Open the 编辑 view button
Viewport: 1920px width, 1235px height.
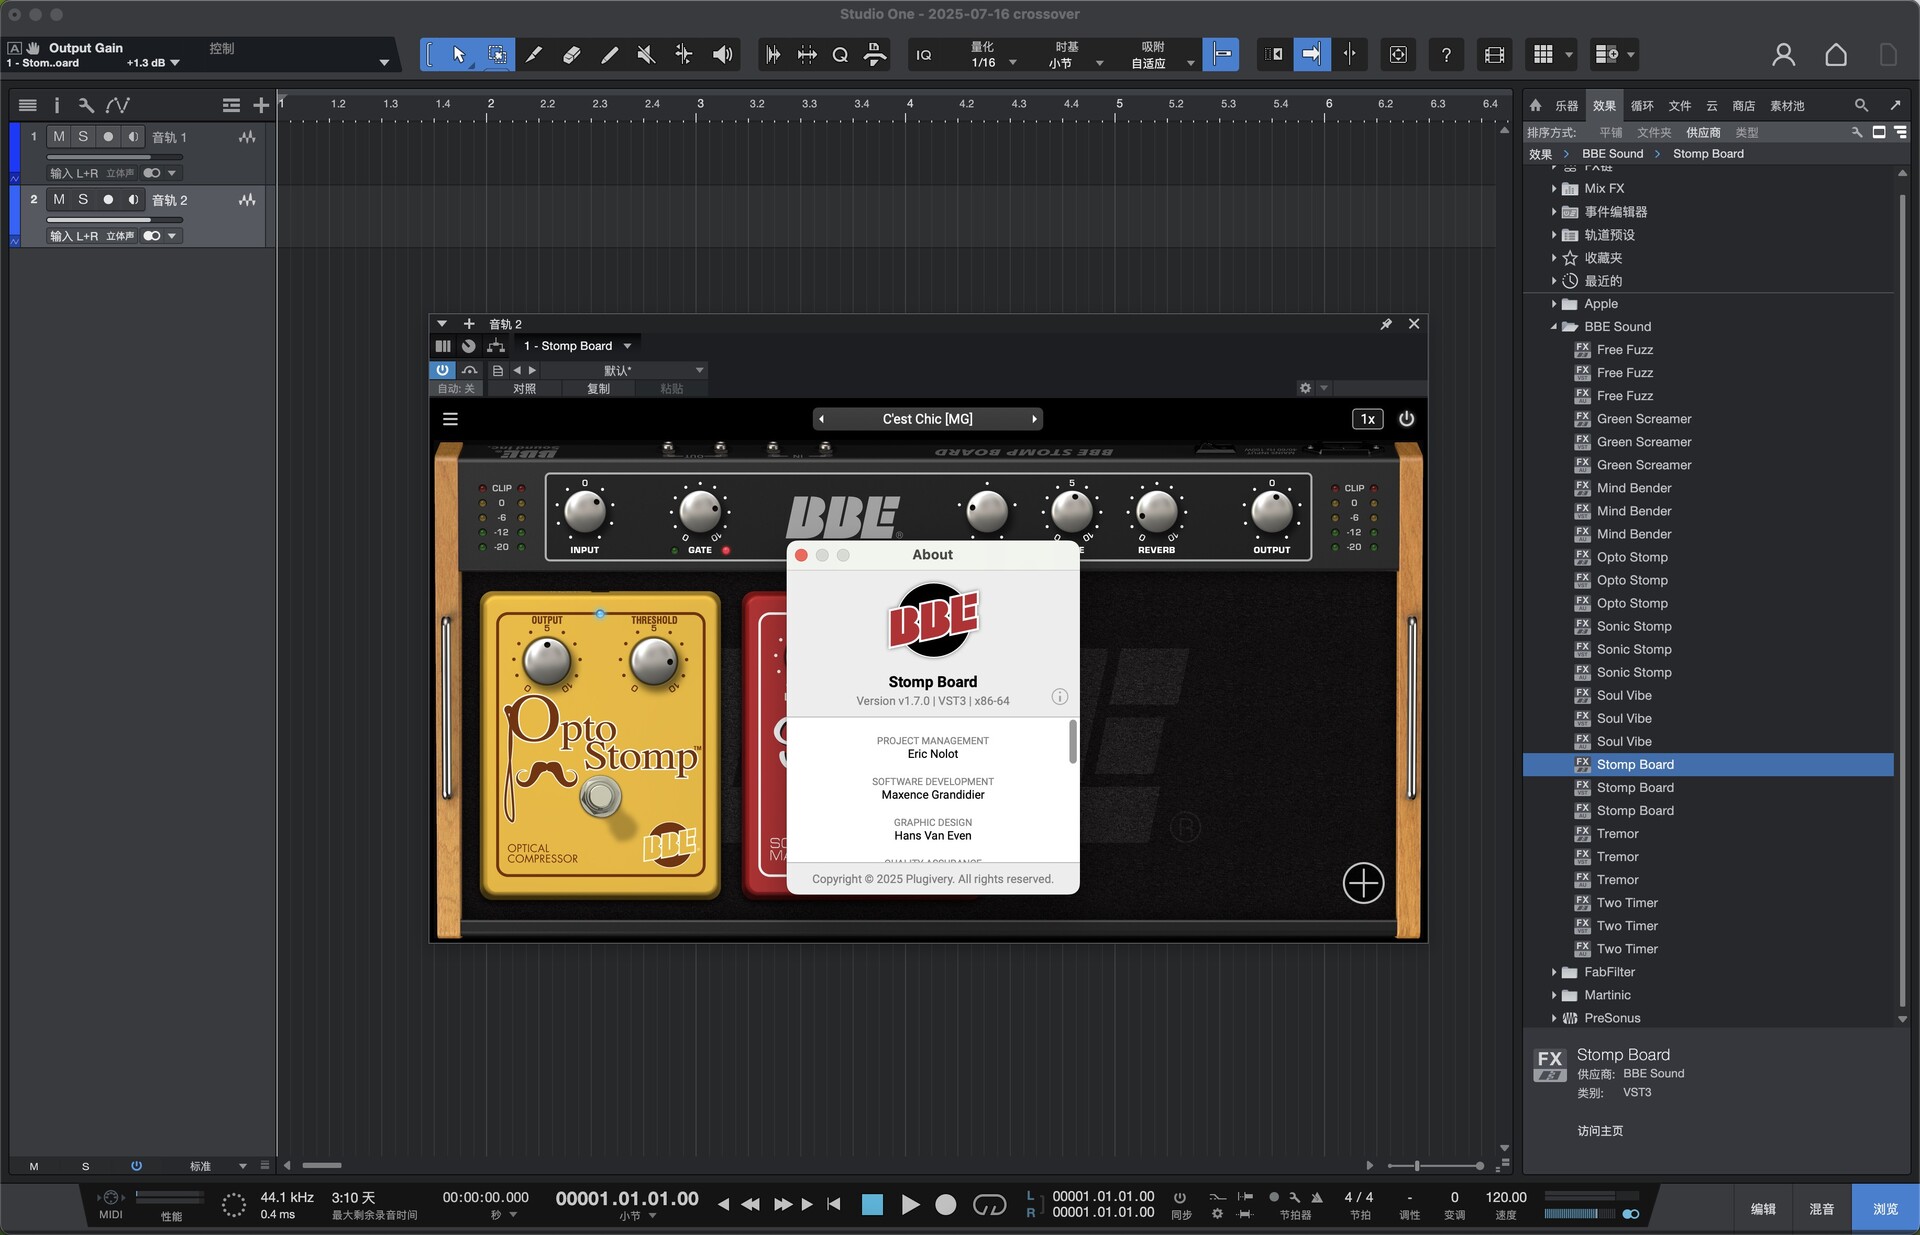tap(1763, 1209)
